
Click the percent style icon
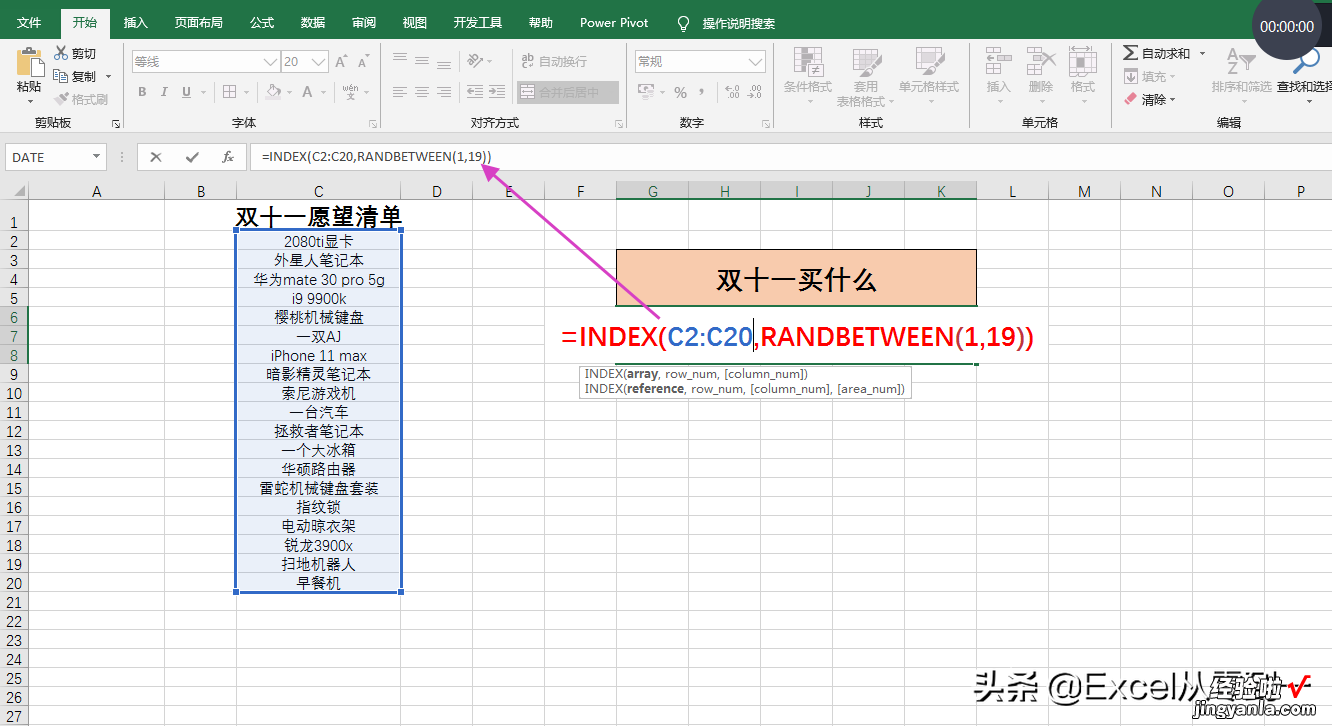[x=680, y=92]
